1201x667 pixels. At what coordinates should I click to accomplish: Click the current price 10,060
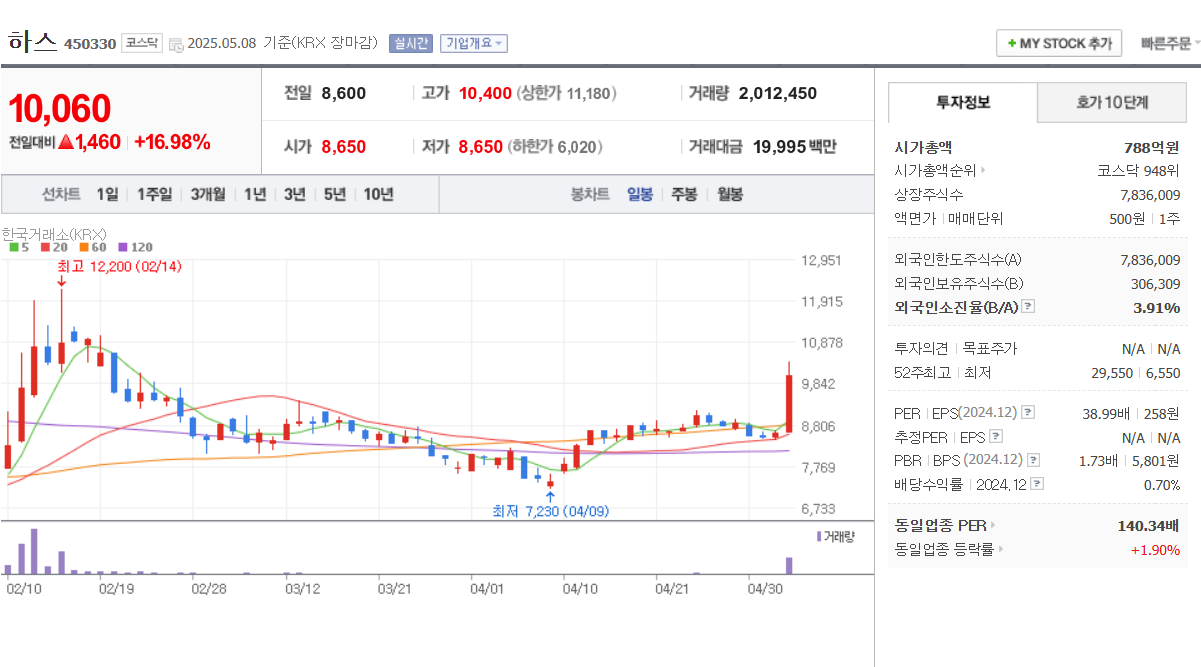60,109
